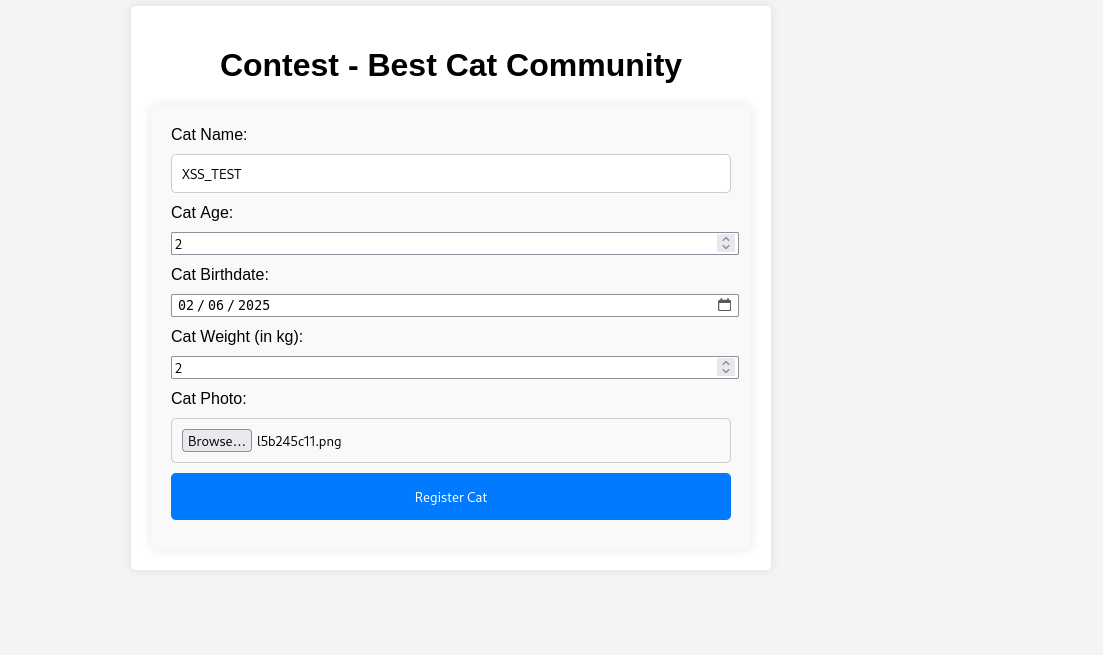The width and height of the screenshot is (1103, 655).
Task: Click the "Cat Age:" label
Action: pyautogui.click(x=202, y=213)
